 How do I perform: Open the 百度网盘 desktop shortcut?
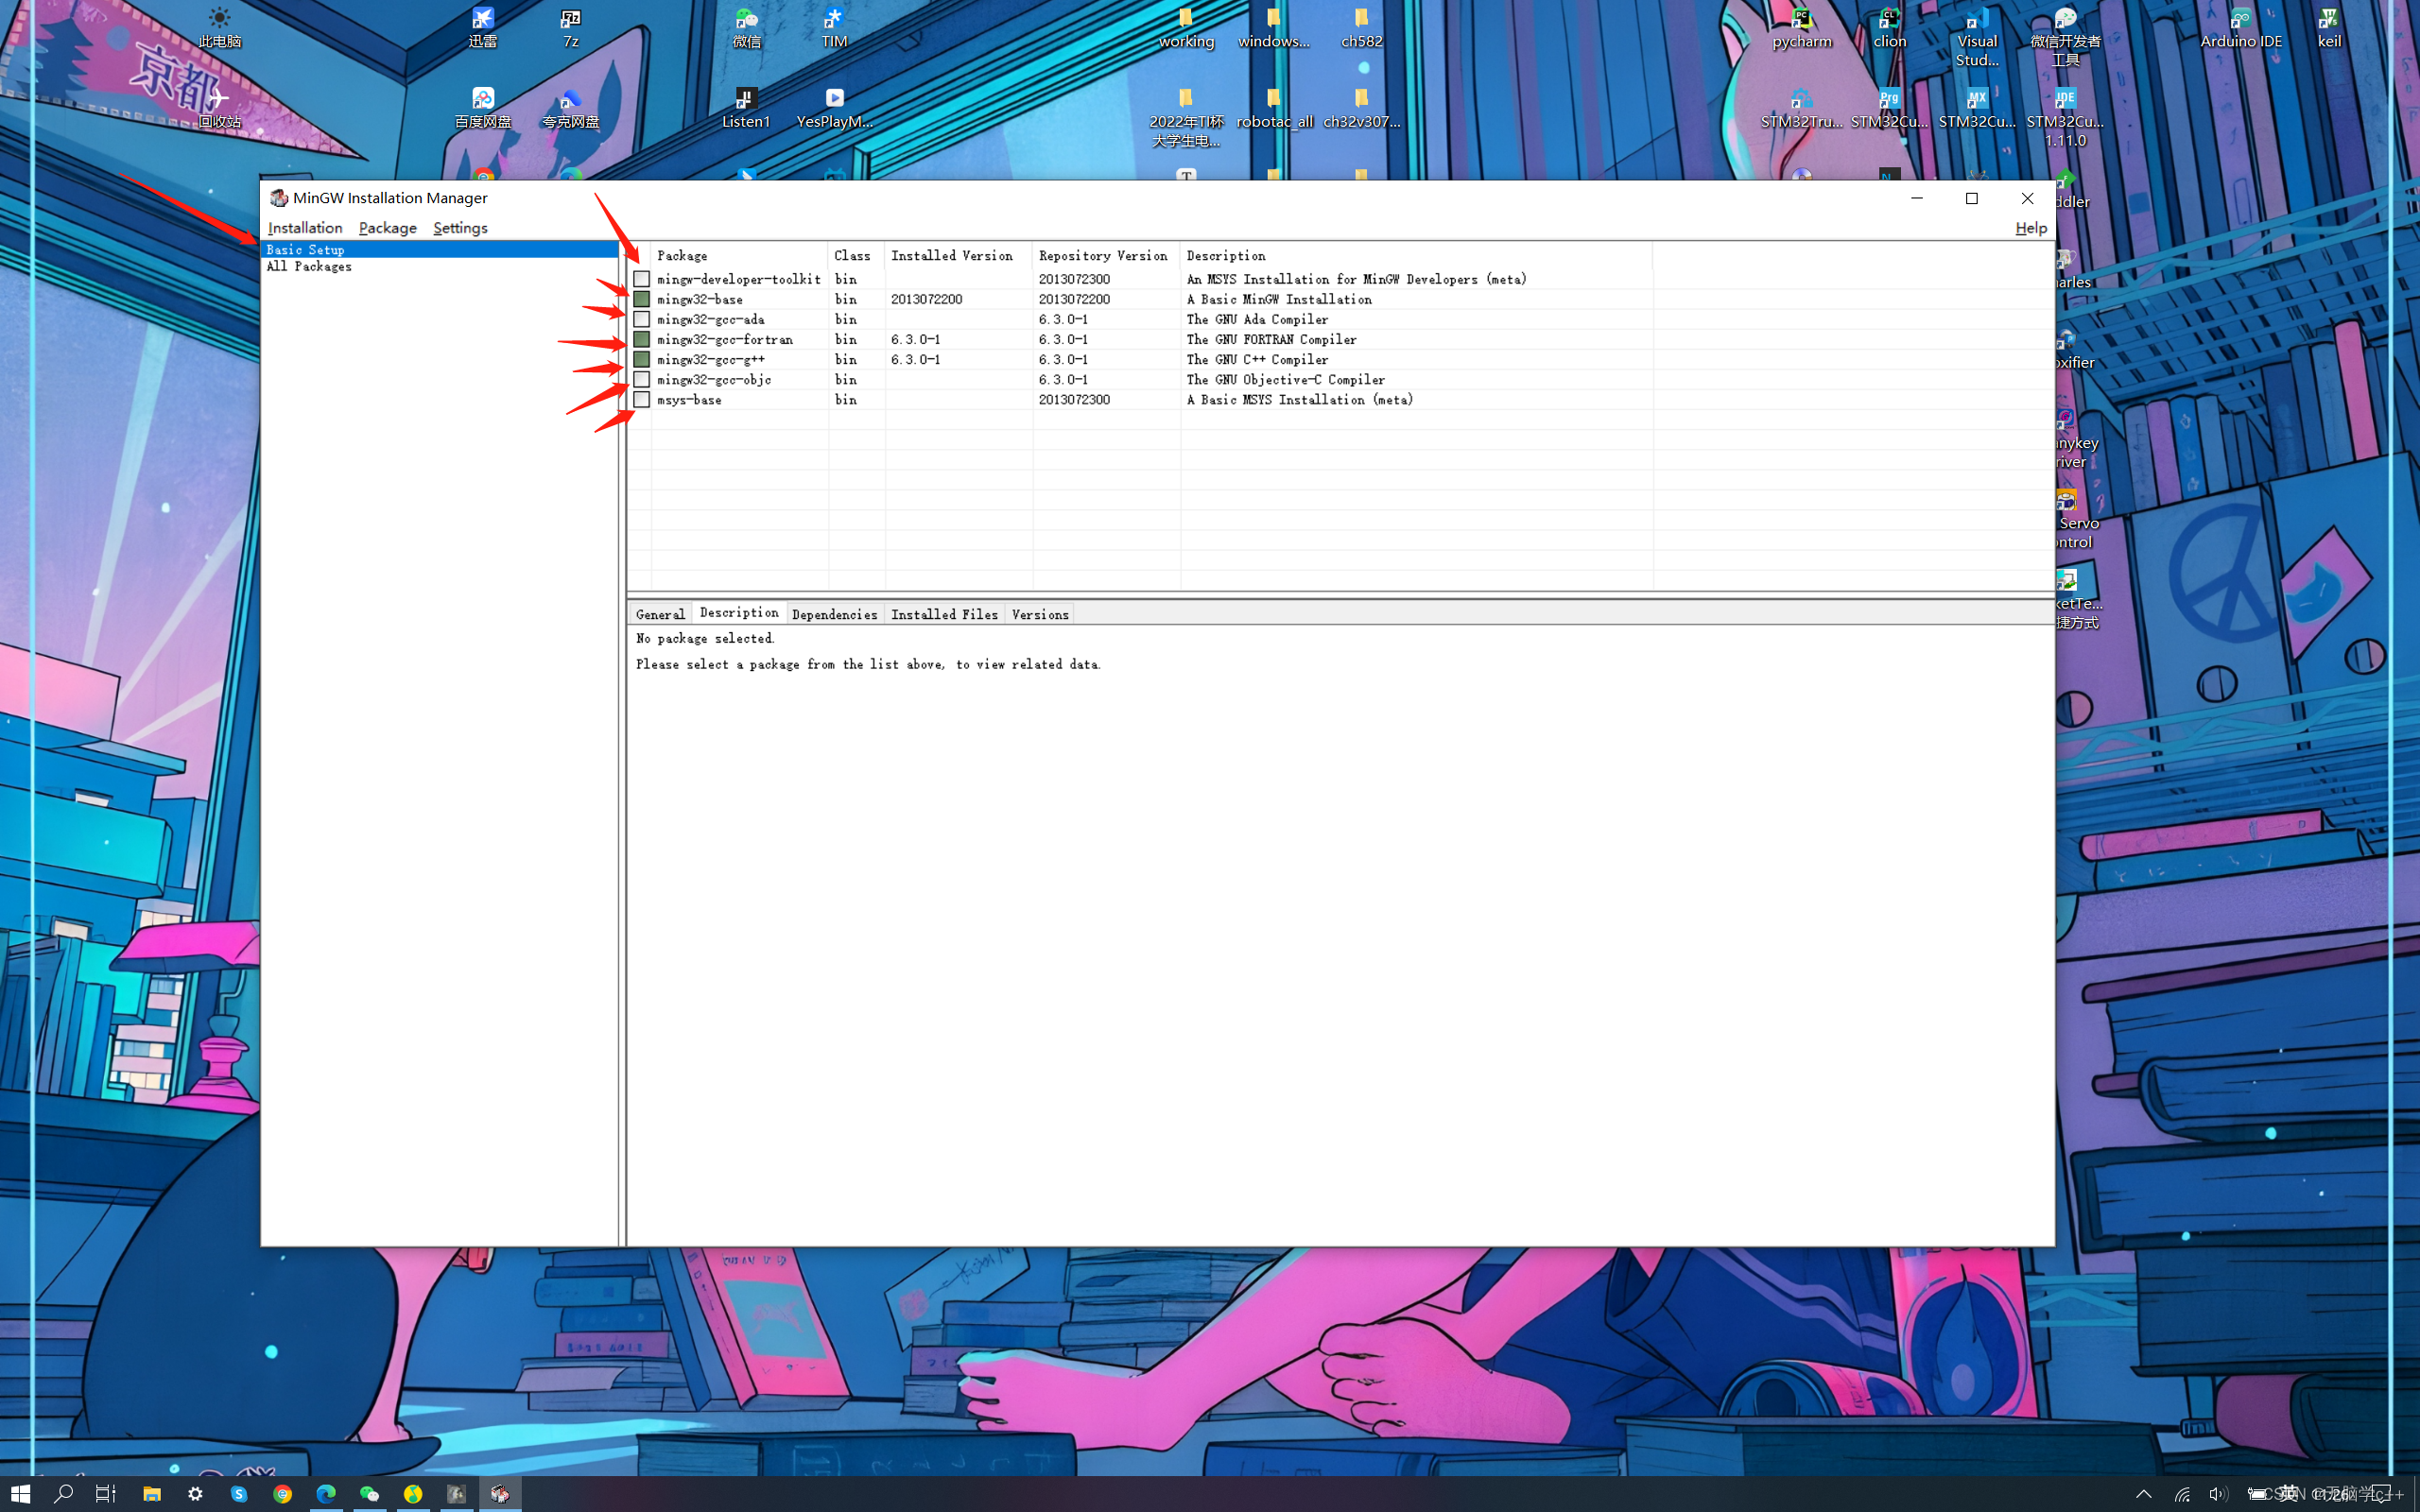point(483,109)
